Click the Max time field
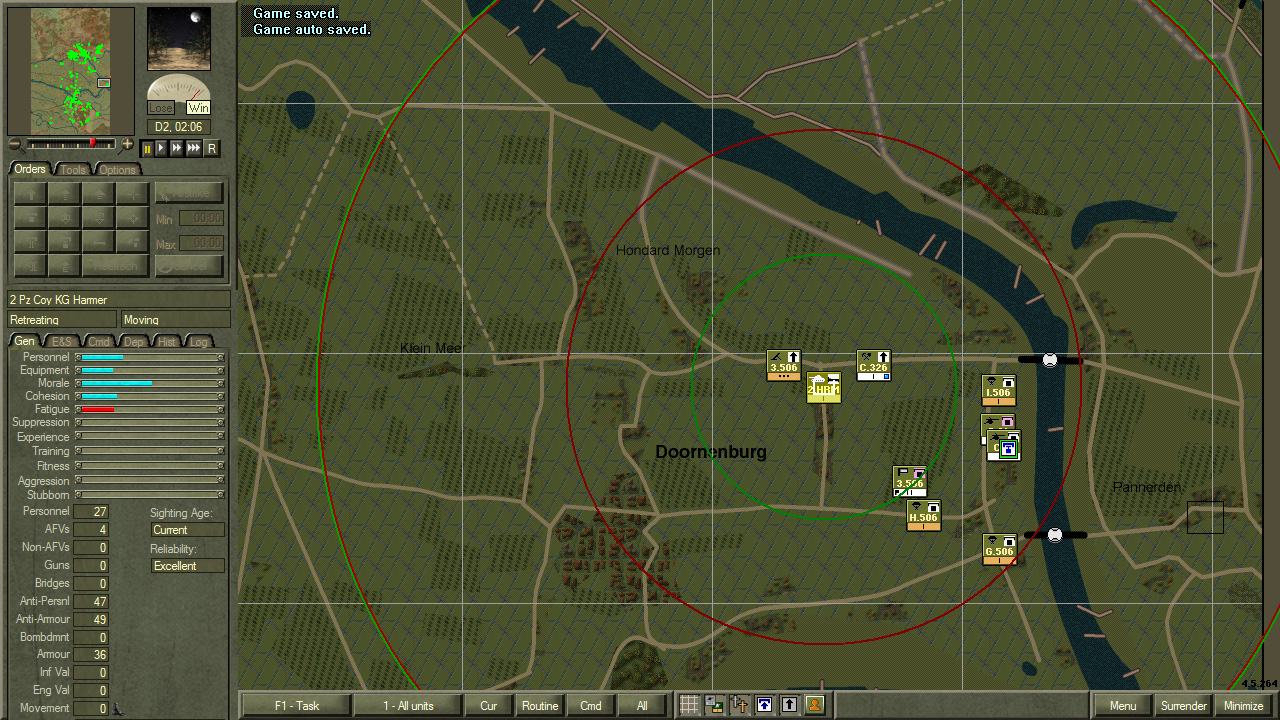 coord(201,243)
